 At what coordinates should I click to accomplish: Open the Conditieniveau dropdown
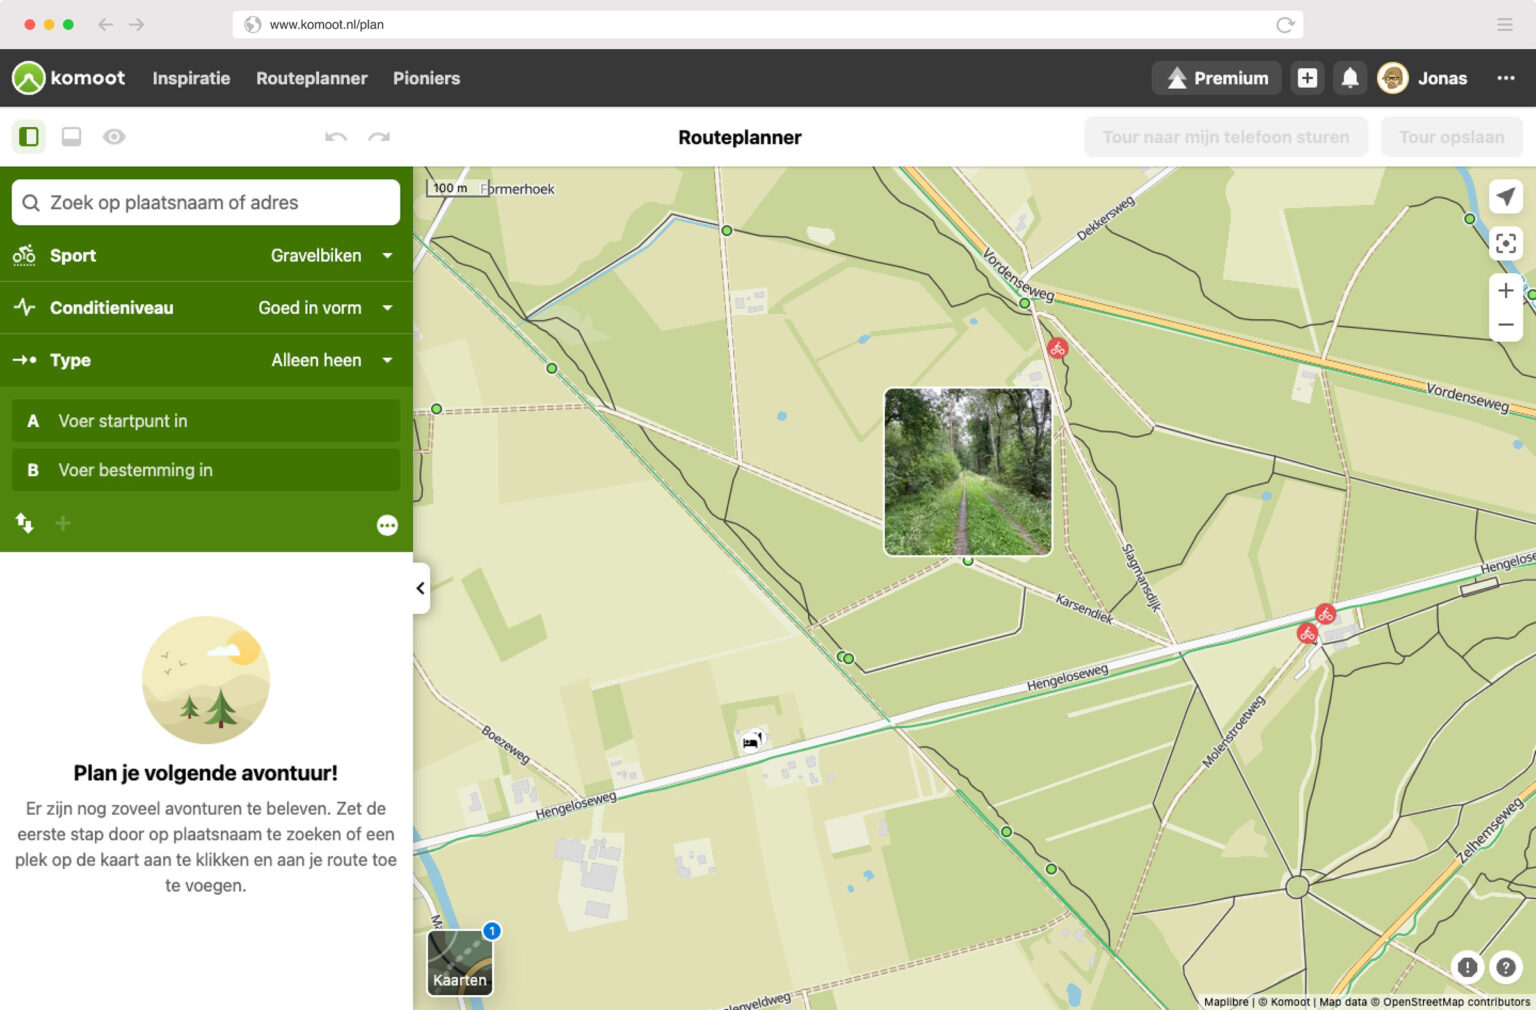(x=386, y=307)
